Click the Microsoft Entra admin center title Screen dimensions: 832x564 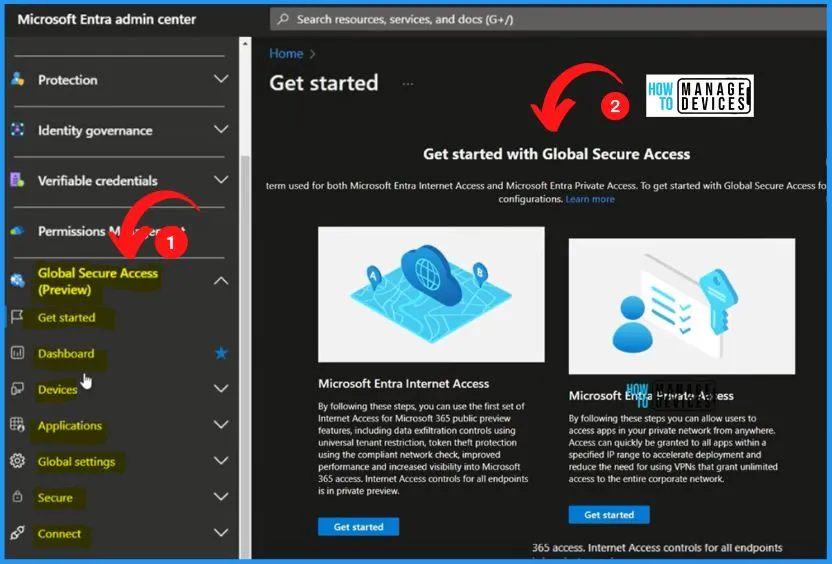click(107, 20)
